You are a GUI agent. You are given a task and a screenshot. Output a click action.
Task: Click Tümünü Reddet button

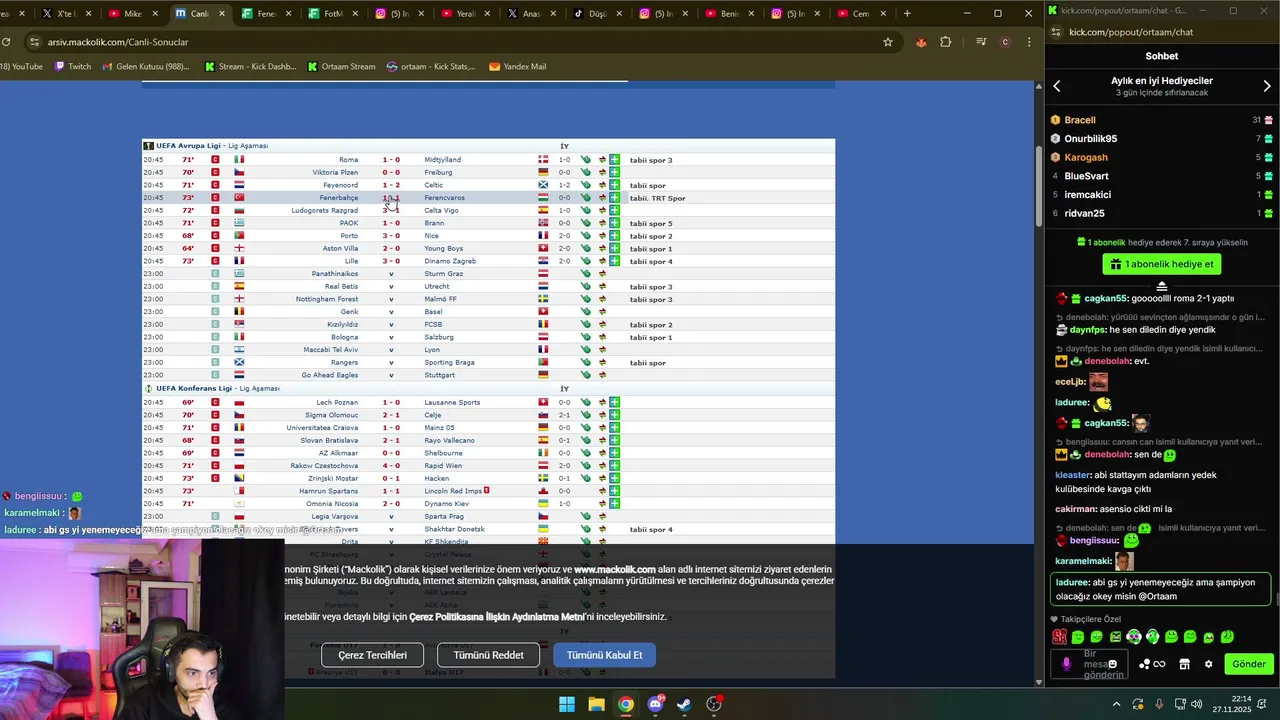coord(488,655)
